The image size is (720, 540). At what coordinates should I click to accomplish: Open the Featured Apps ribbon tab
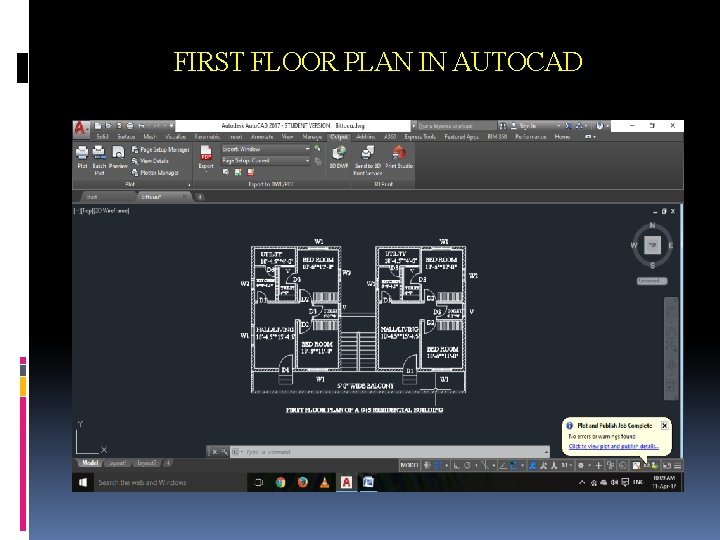click(461, 137)
